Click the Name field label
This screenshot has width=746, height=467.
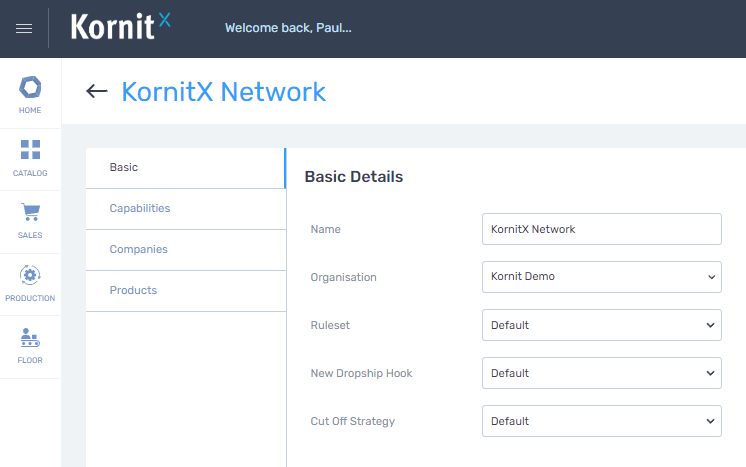(325, 229)
